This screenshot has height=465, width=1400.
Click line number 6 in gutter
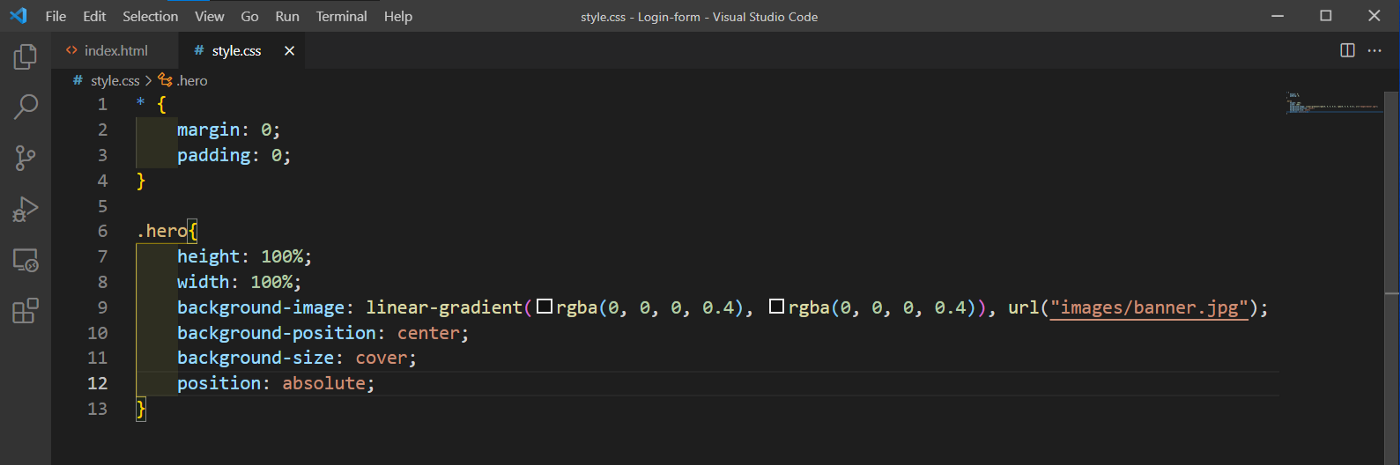coord(102,231)
